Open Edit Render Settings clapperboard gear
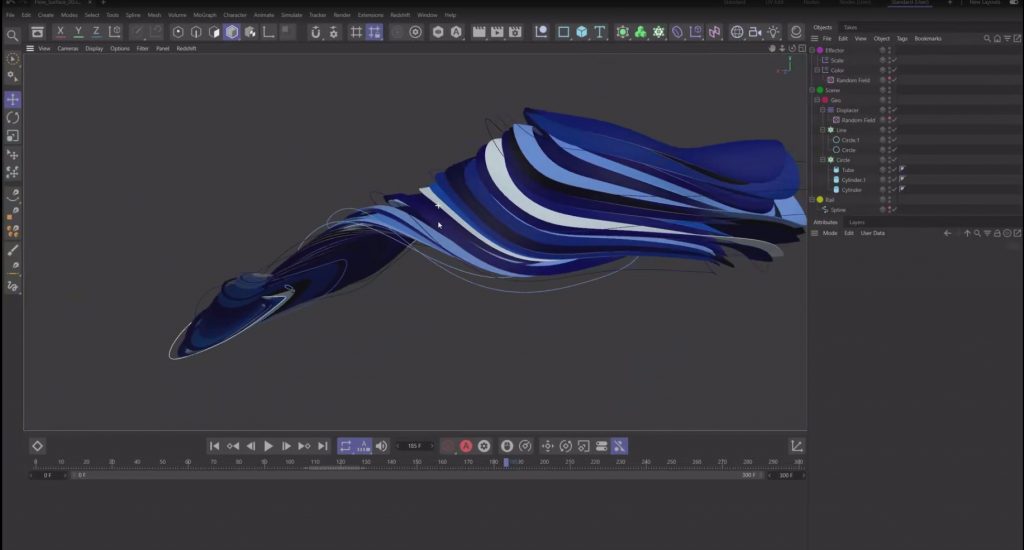 click(515, 32)
